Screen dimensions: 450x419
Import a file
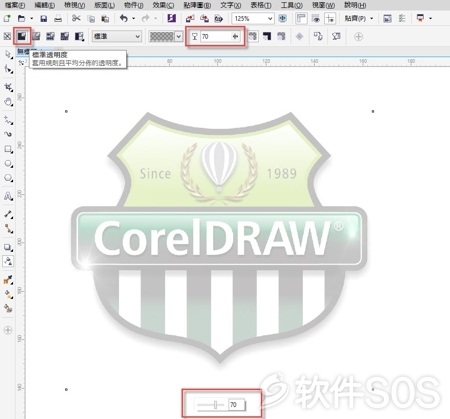coord(190,18)
